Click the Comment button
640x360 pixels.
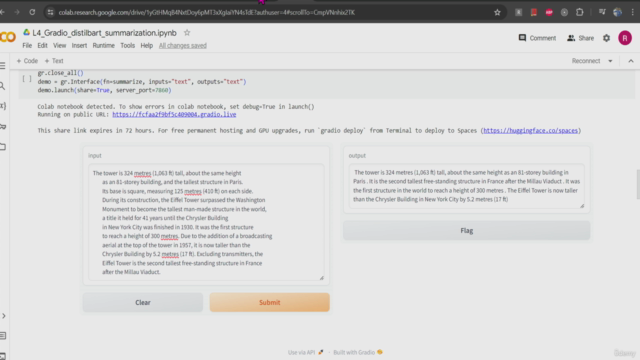pos(537,38)
